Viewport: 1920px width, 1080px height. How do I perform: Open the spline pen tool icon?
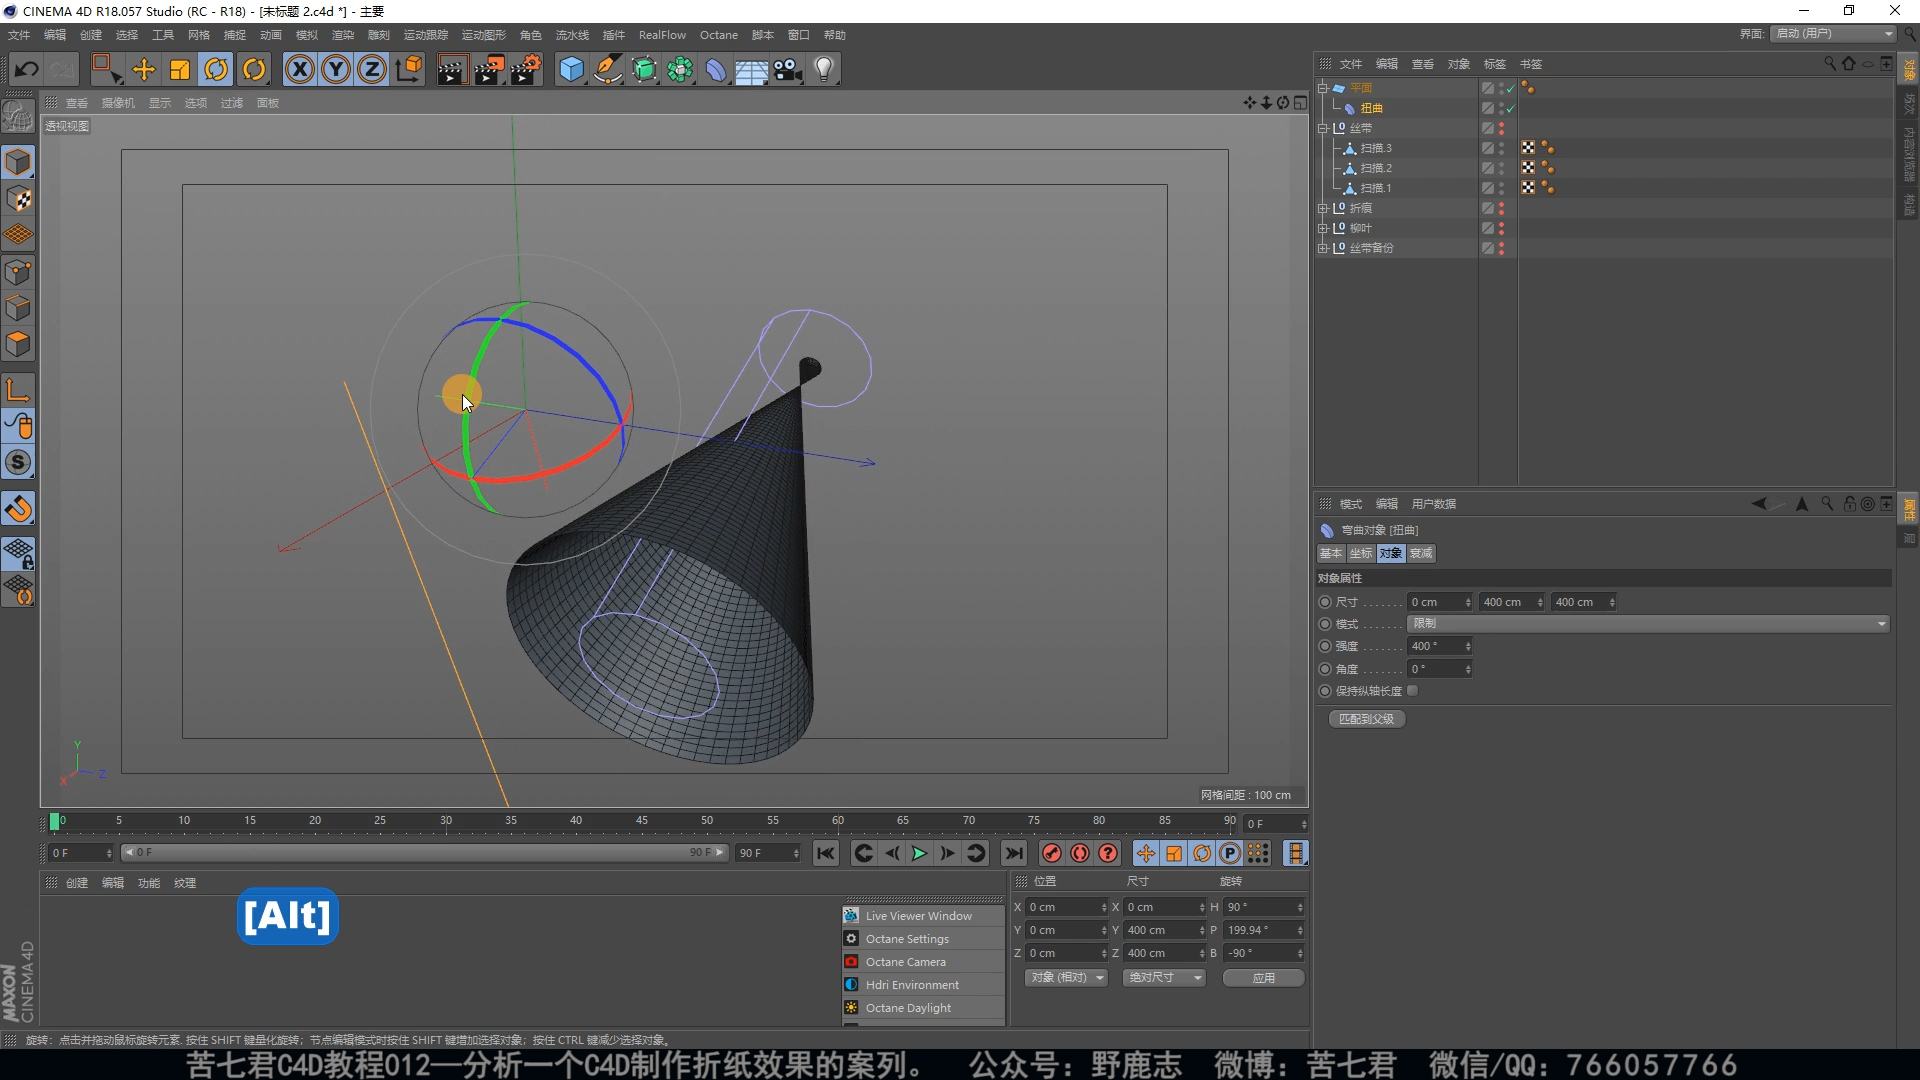[x=608, y=69]
